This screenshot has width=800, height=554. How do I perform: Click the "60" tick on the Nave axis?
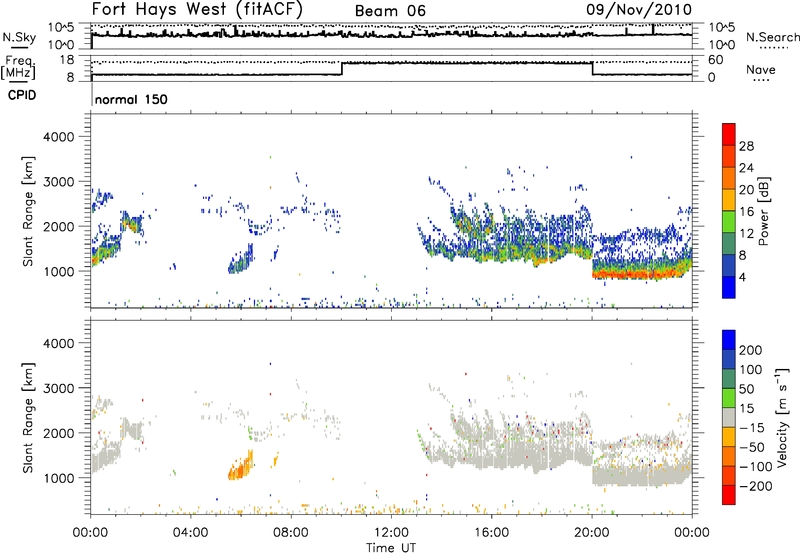[715, 60]
